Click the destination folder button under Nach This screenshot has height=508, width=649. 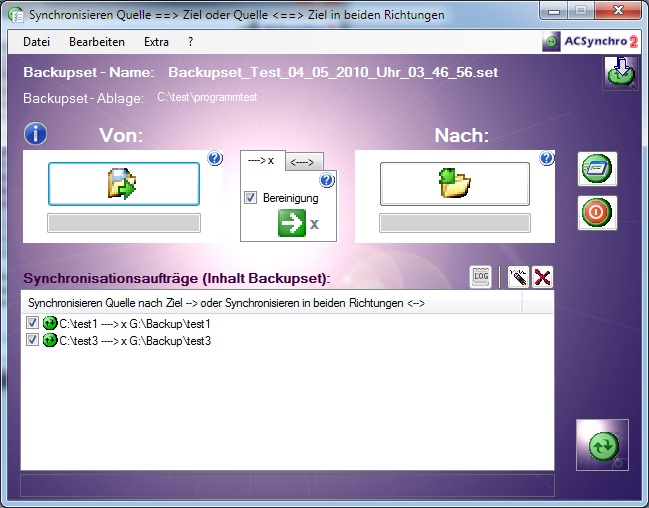455,184
